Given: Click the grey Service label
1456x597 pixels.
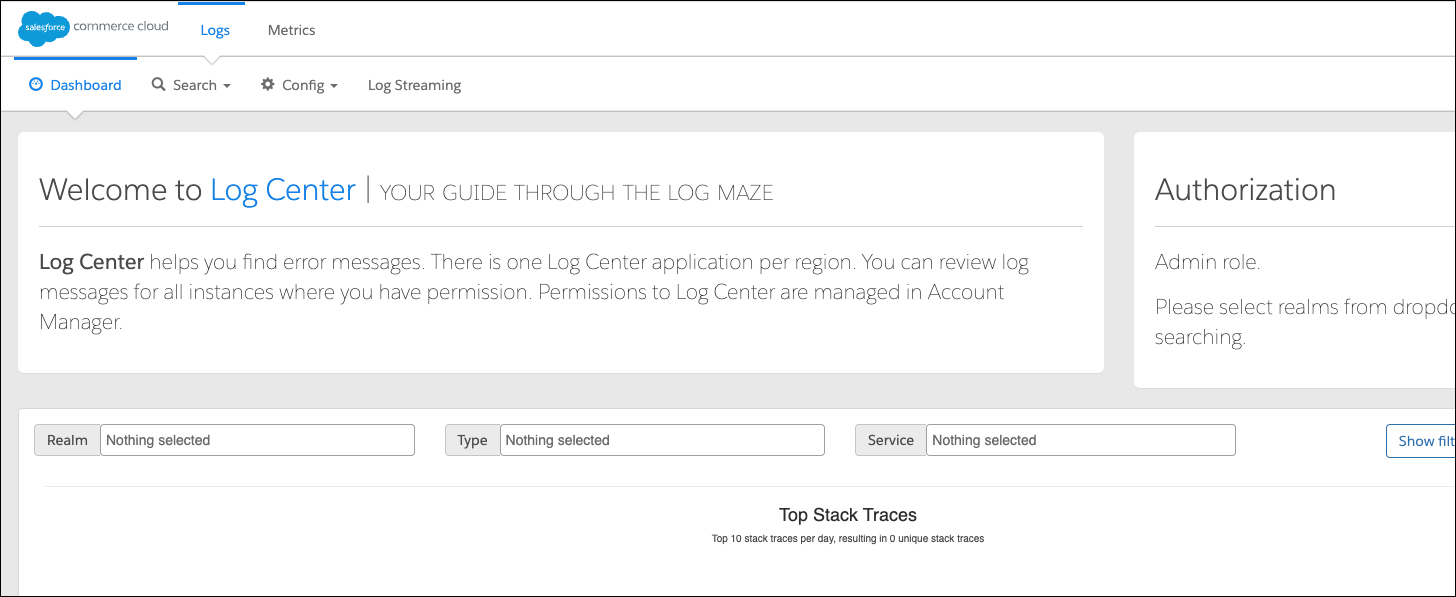Looking at the screenshot, I should pyautogui.click(x=890, y=440).
